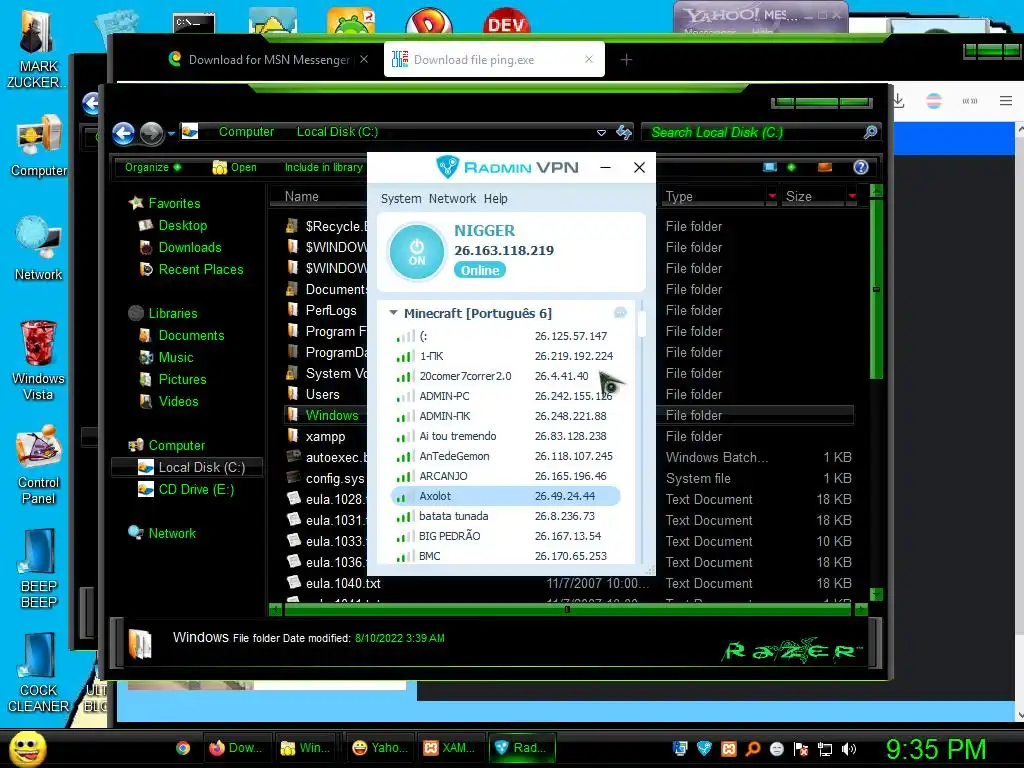Viewport: 1024px width, 768px height.
Task: Sort by the Name column header
Action: pos(302,197)
